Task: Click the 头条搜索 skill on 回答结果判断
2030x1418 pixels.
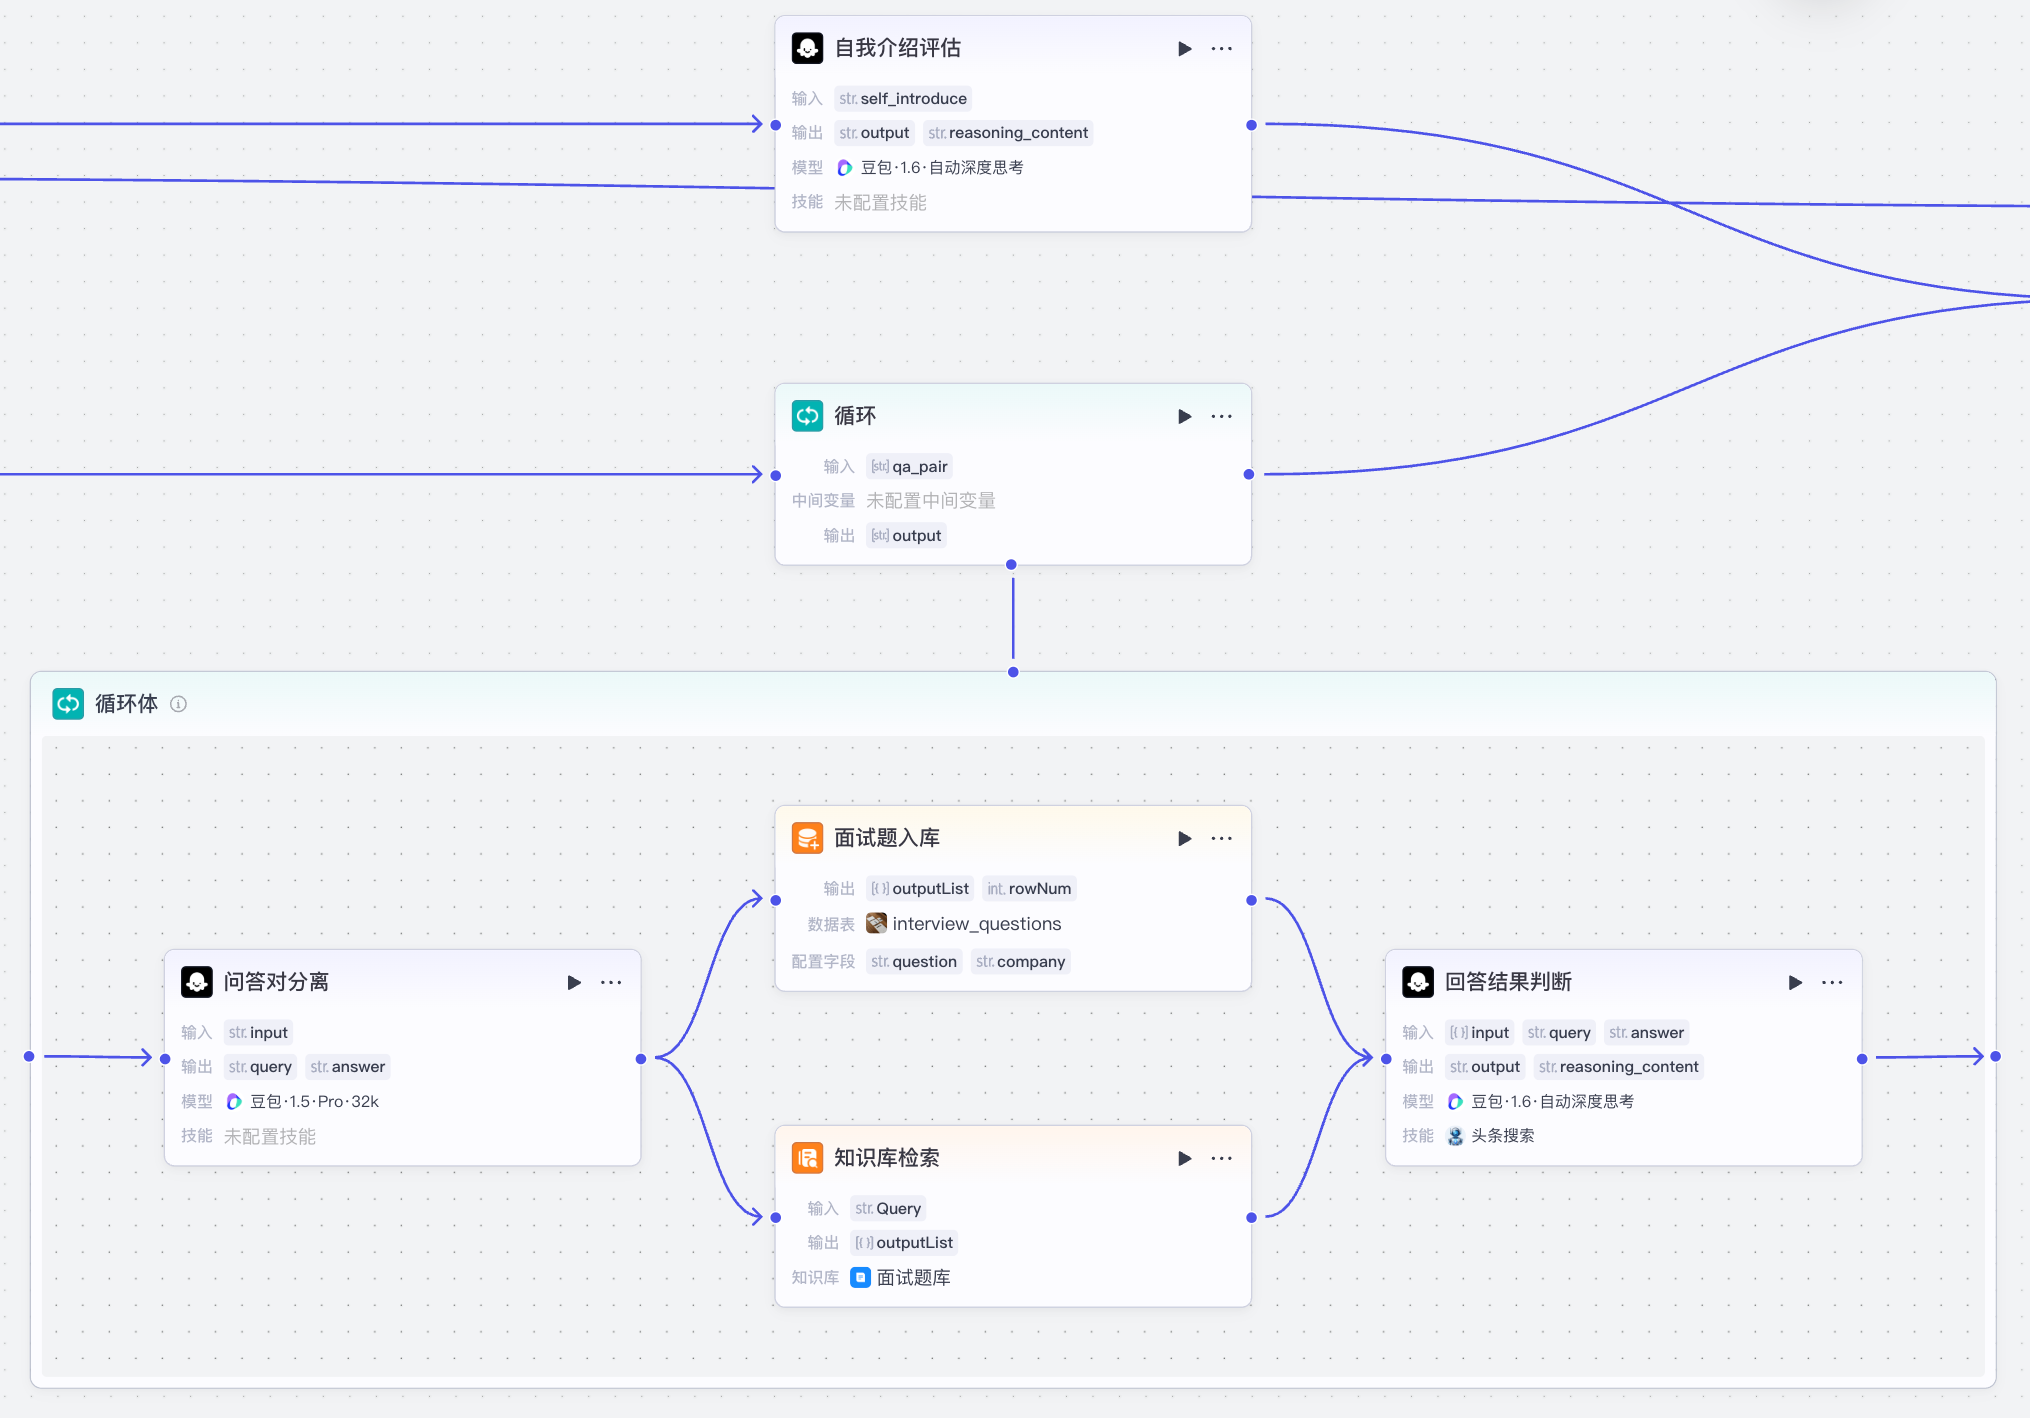Action: point(1500,1135)
